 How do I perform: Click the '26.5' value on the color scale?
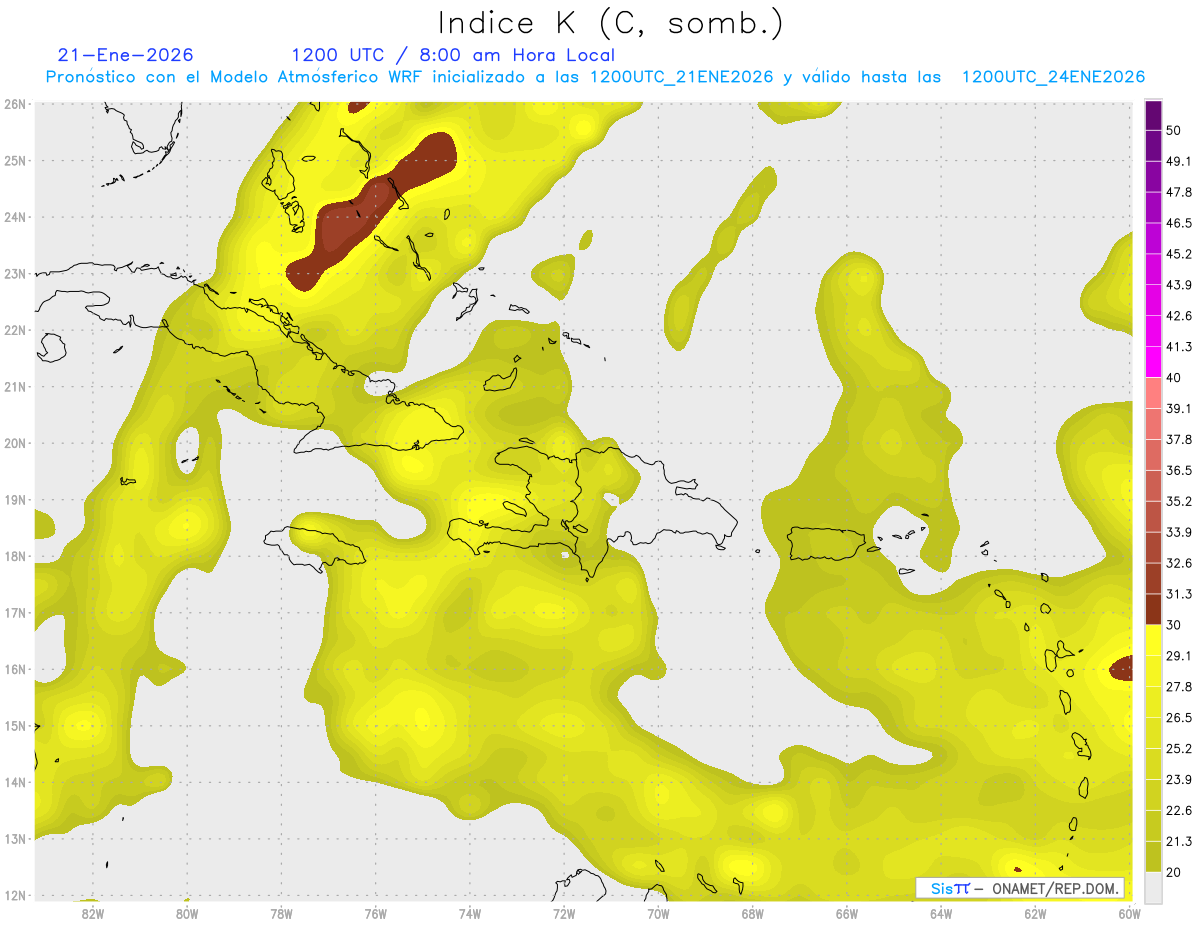pyautogui.click(x=1178, y=718)
